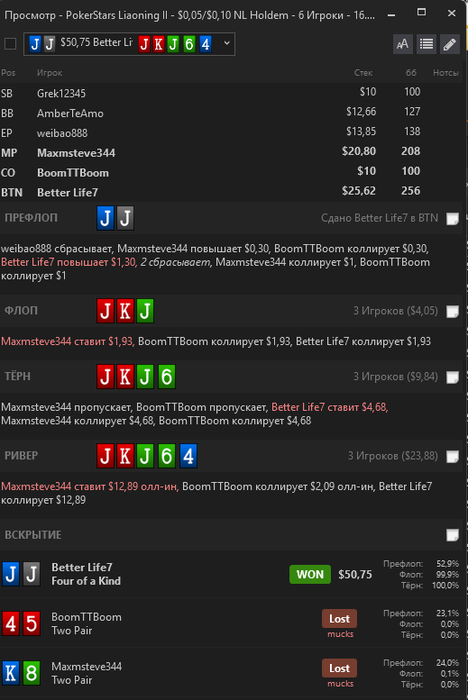The width and height of the screenshot is (468, 700).
Task: Open note icon for the Showdown section
Action: pos(452,535)
